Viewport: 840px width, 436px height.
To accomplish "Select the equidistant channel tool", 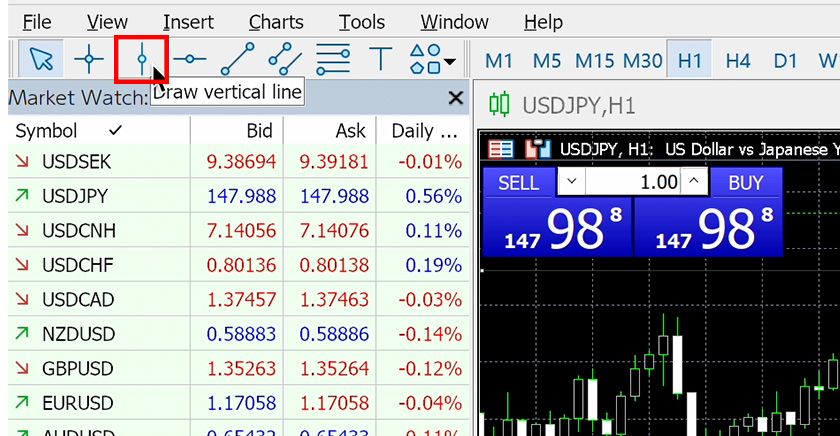I will click(x=285, y=60).
